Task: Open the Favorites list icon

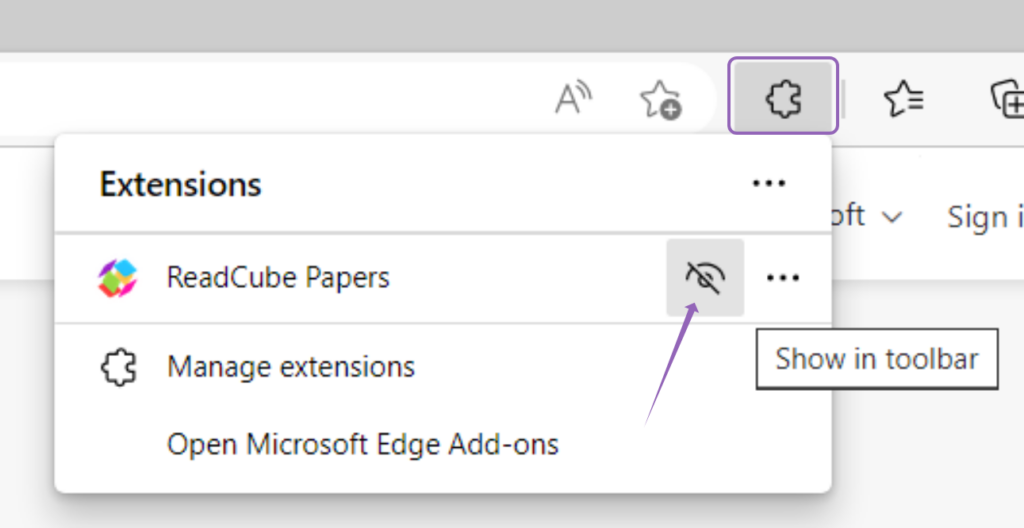Action: [904, 98]
